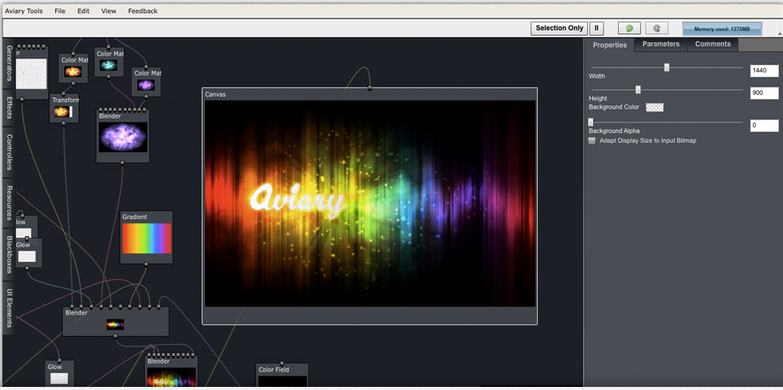
Task: Click the green undo arrow button
Action: 629,28
